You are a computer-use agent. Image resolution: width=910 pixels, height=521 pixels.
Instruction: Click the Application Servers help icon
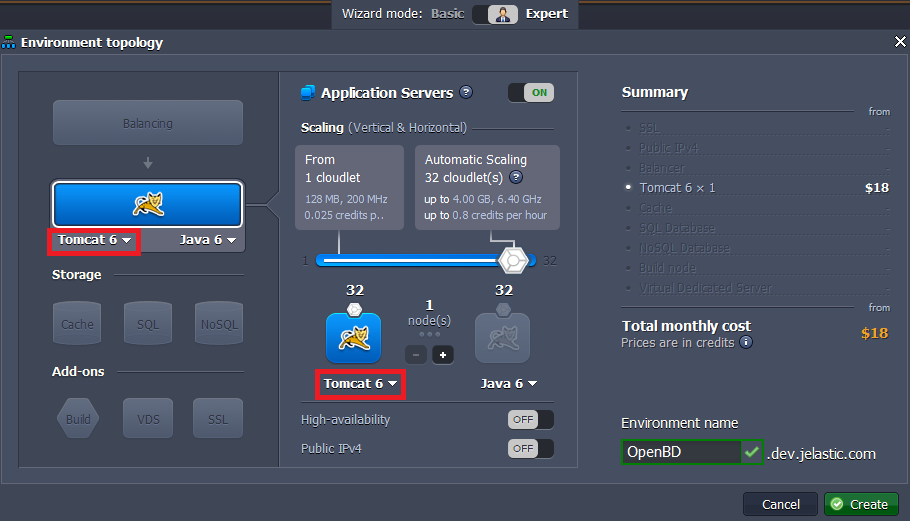(x=466, y=93)
